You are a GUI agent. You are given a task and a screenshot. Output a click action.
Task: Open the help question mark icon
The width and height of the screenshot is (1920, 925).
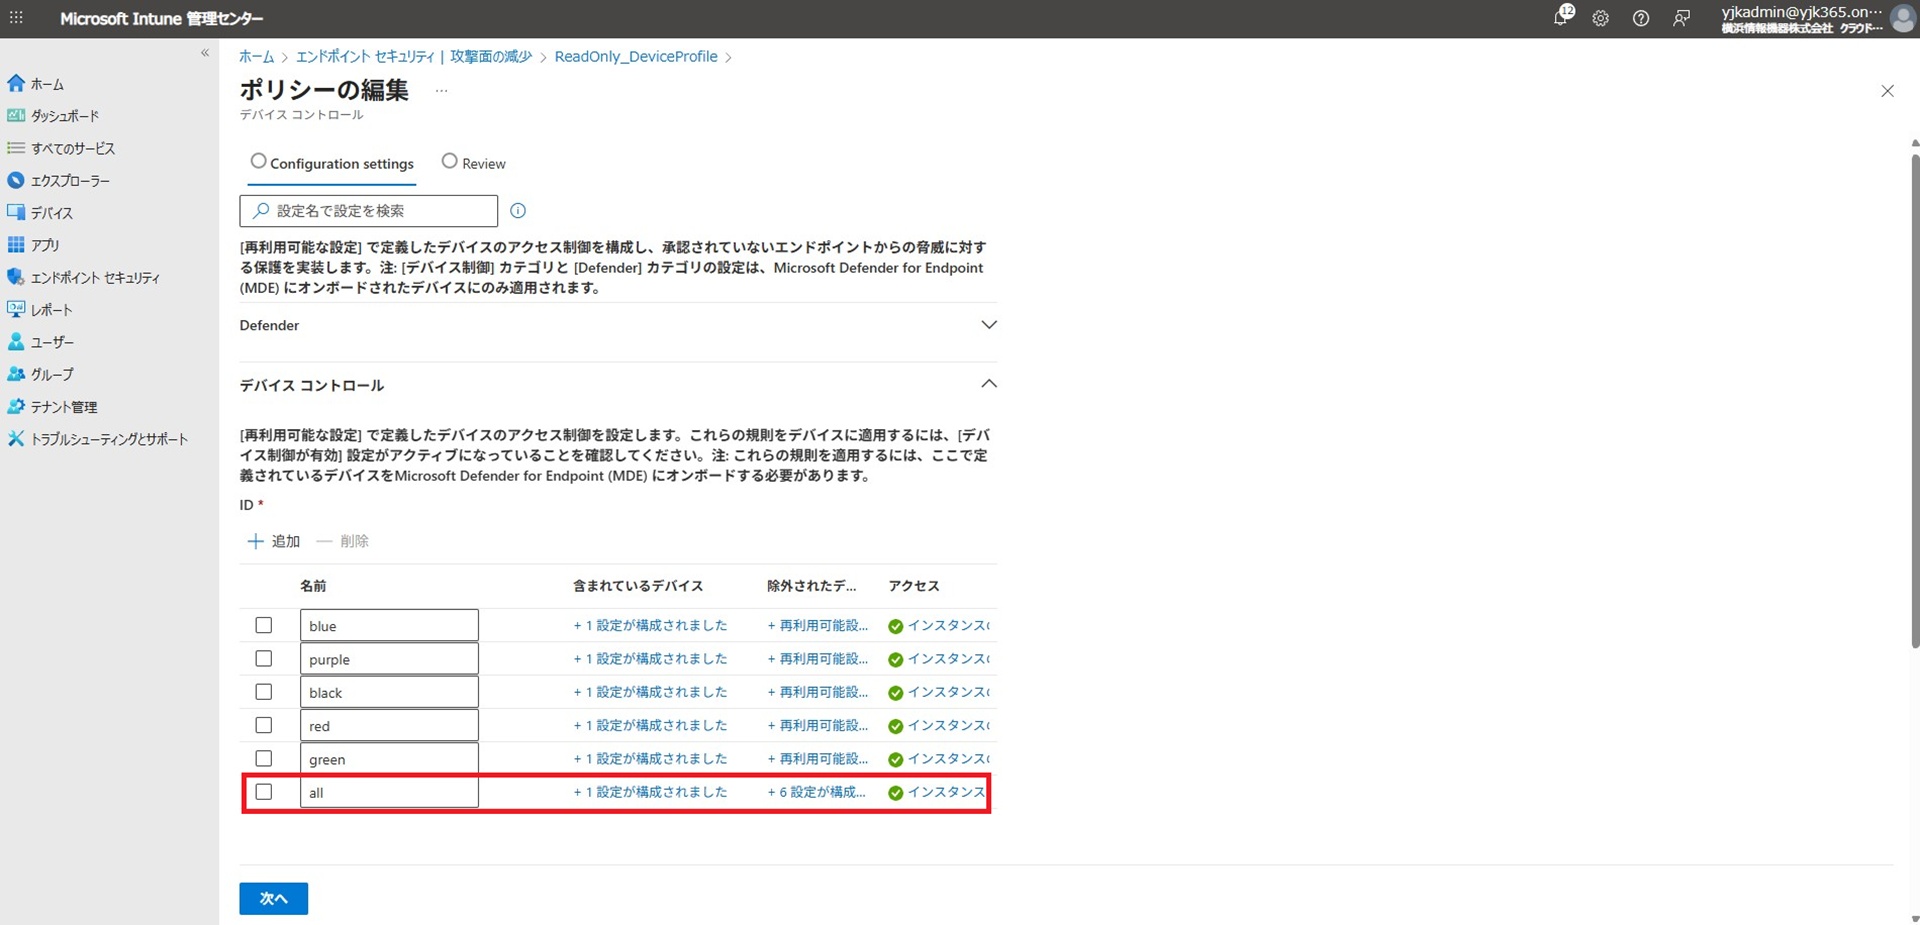pyautogui.click(x=1641, y=18)
